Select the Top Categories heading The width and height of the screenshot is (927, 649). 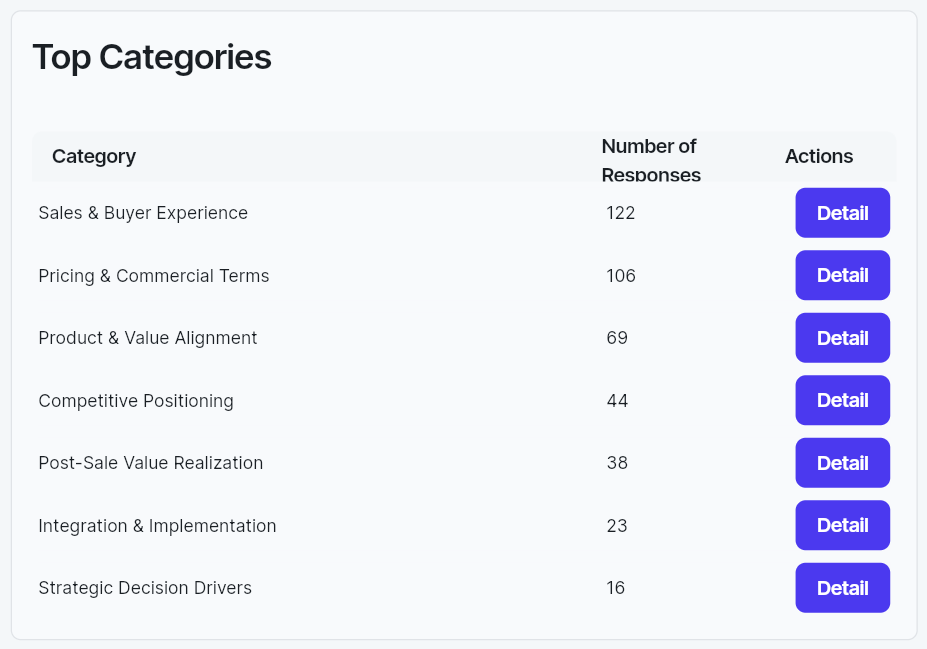point(152,57)
